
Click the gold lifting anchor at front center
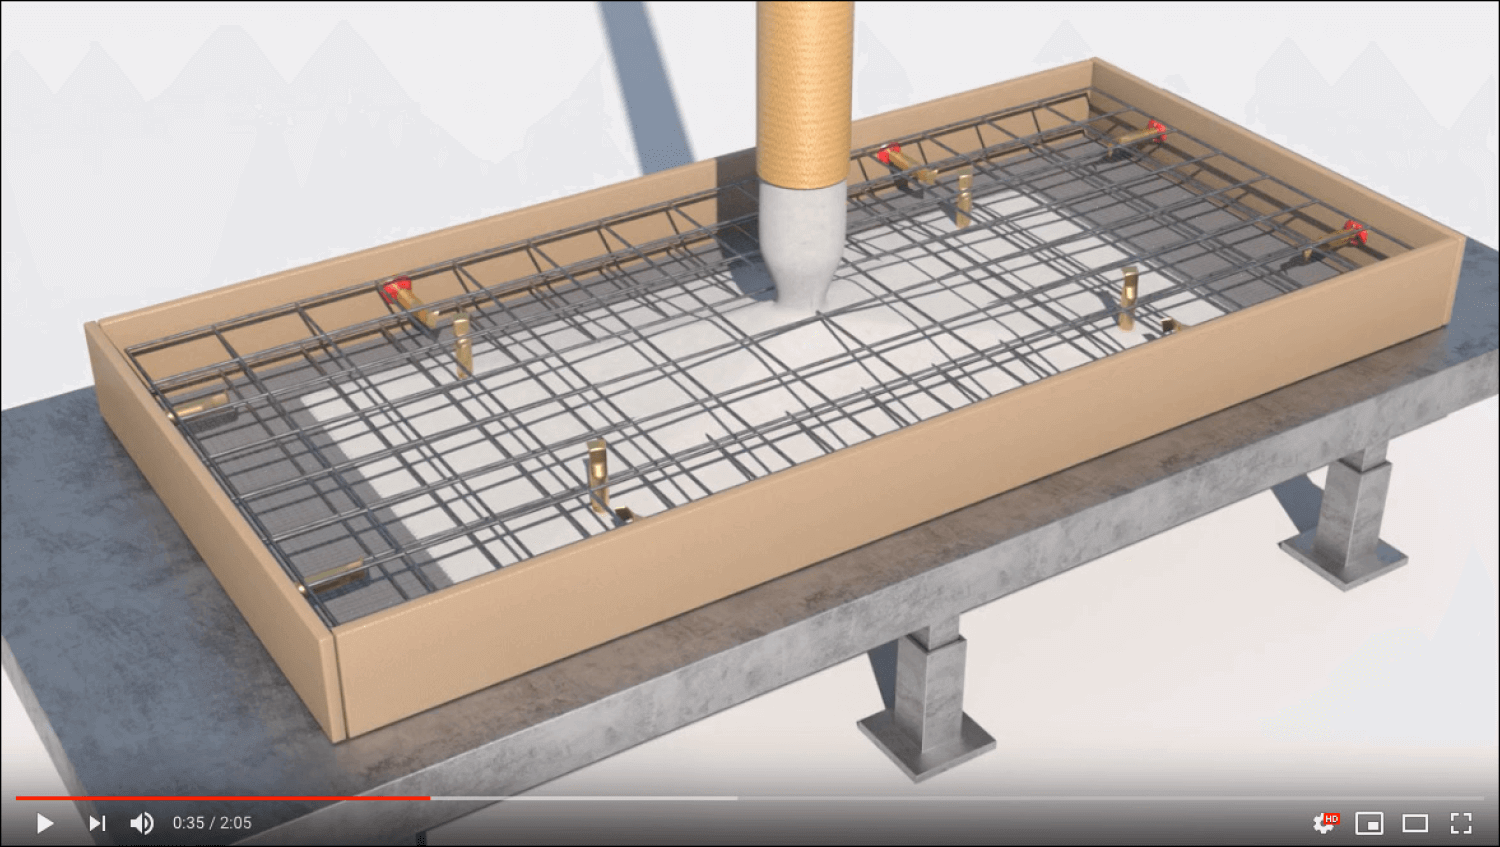pos(598,472)
